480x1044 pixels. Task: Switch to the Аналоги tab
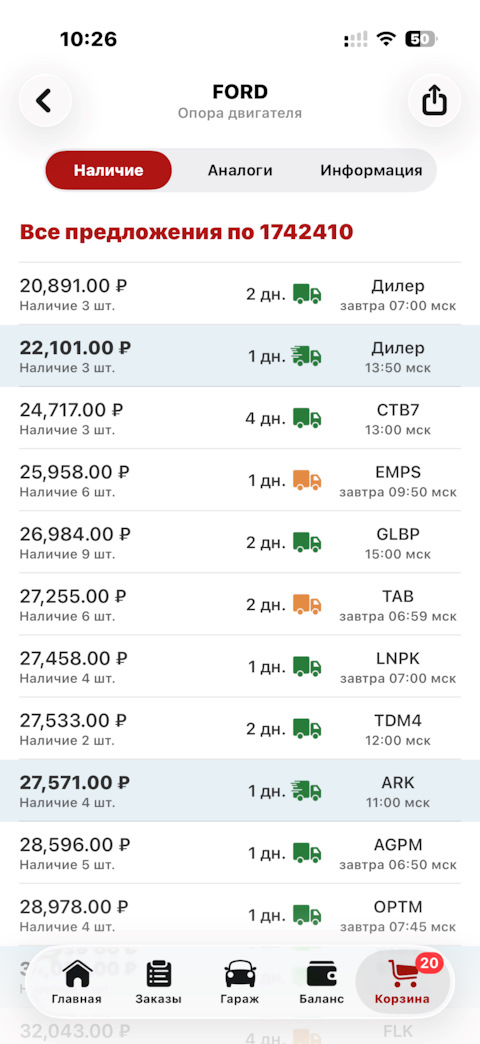pyautogui.click(x=240, y=170)
